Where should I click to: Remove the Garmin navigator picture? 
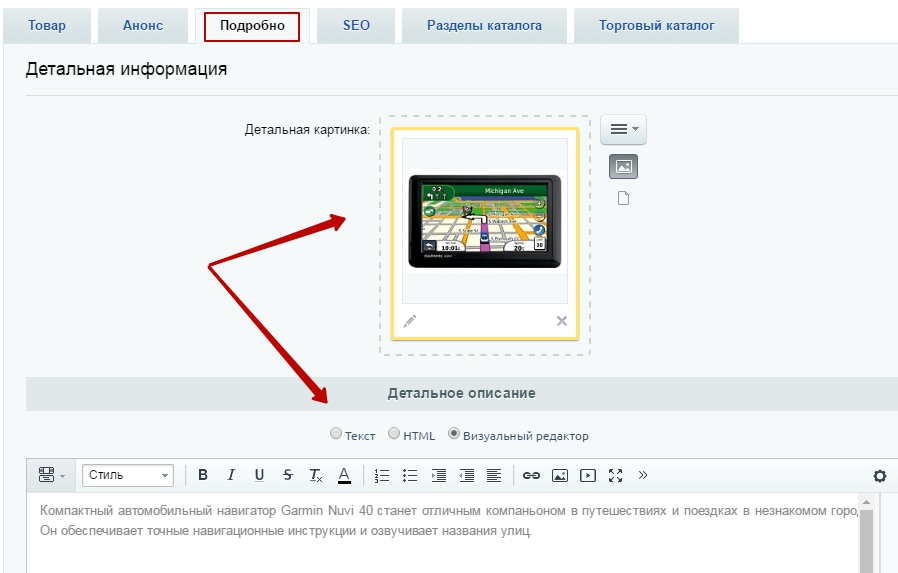point(562,321)
